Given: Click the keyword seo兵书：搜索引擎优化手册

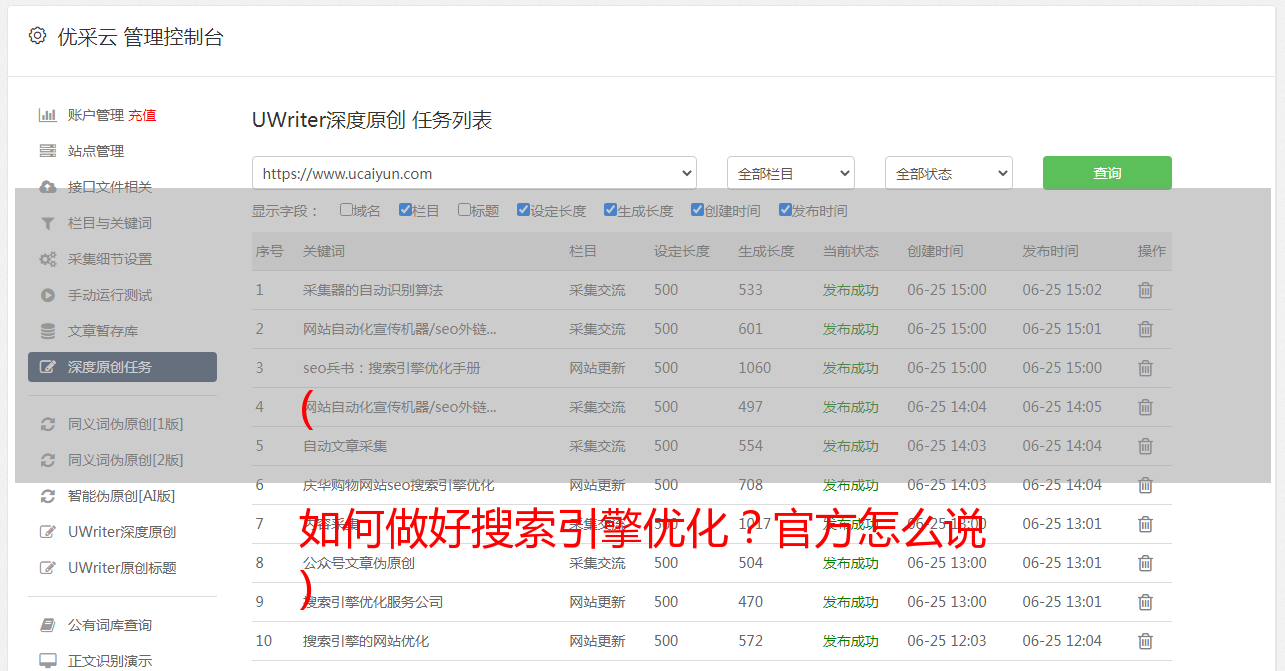Looking at the screenshot, I should point(392,368).
